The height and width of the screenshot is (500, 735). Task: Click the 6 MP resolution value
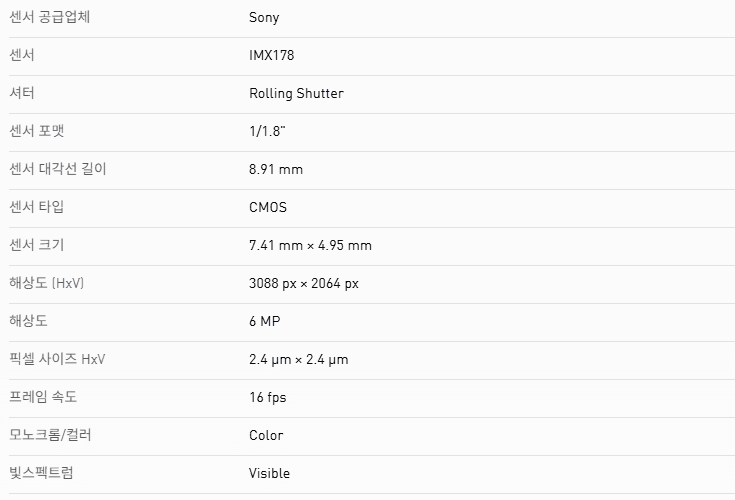point(266,321)
